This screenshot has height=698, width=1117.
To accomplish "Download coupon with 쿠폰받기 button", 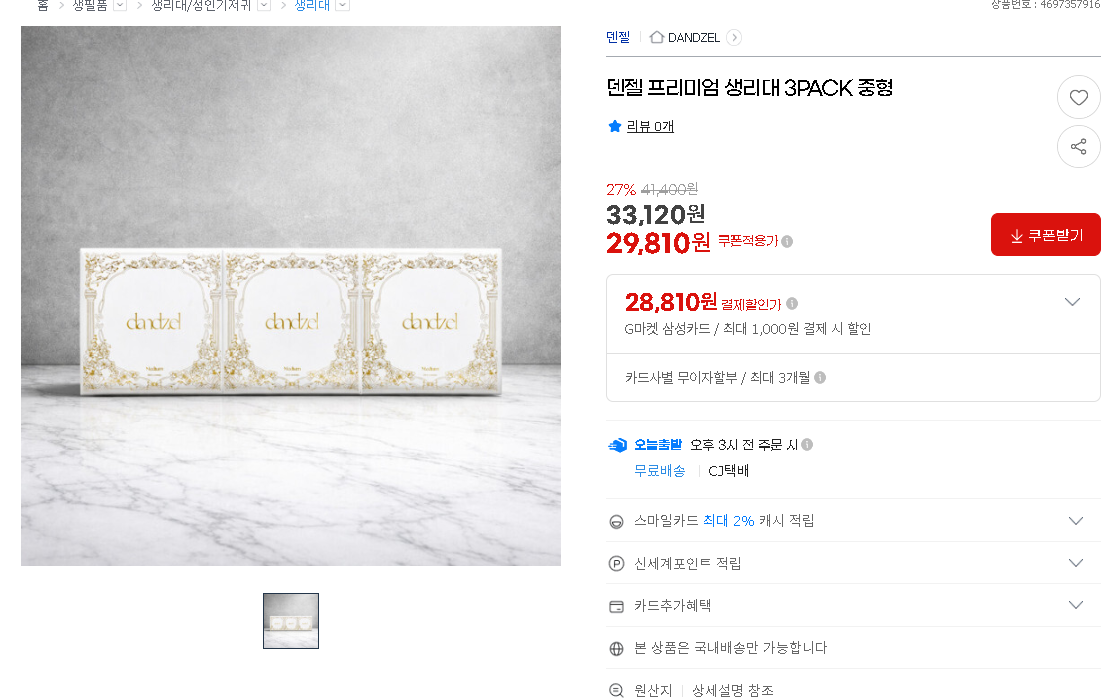I will [x=1045, y=234].
